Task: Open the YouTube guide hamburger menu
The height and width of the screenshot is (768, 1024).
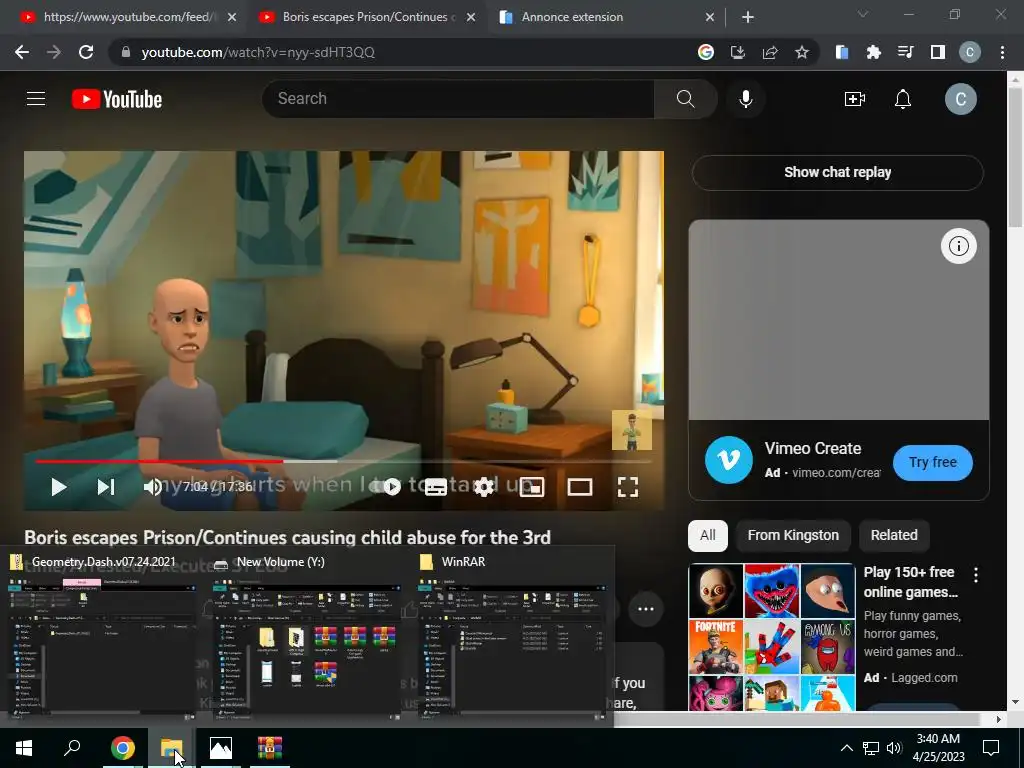Action: [36, 99]
